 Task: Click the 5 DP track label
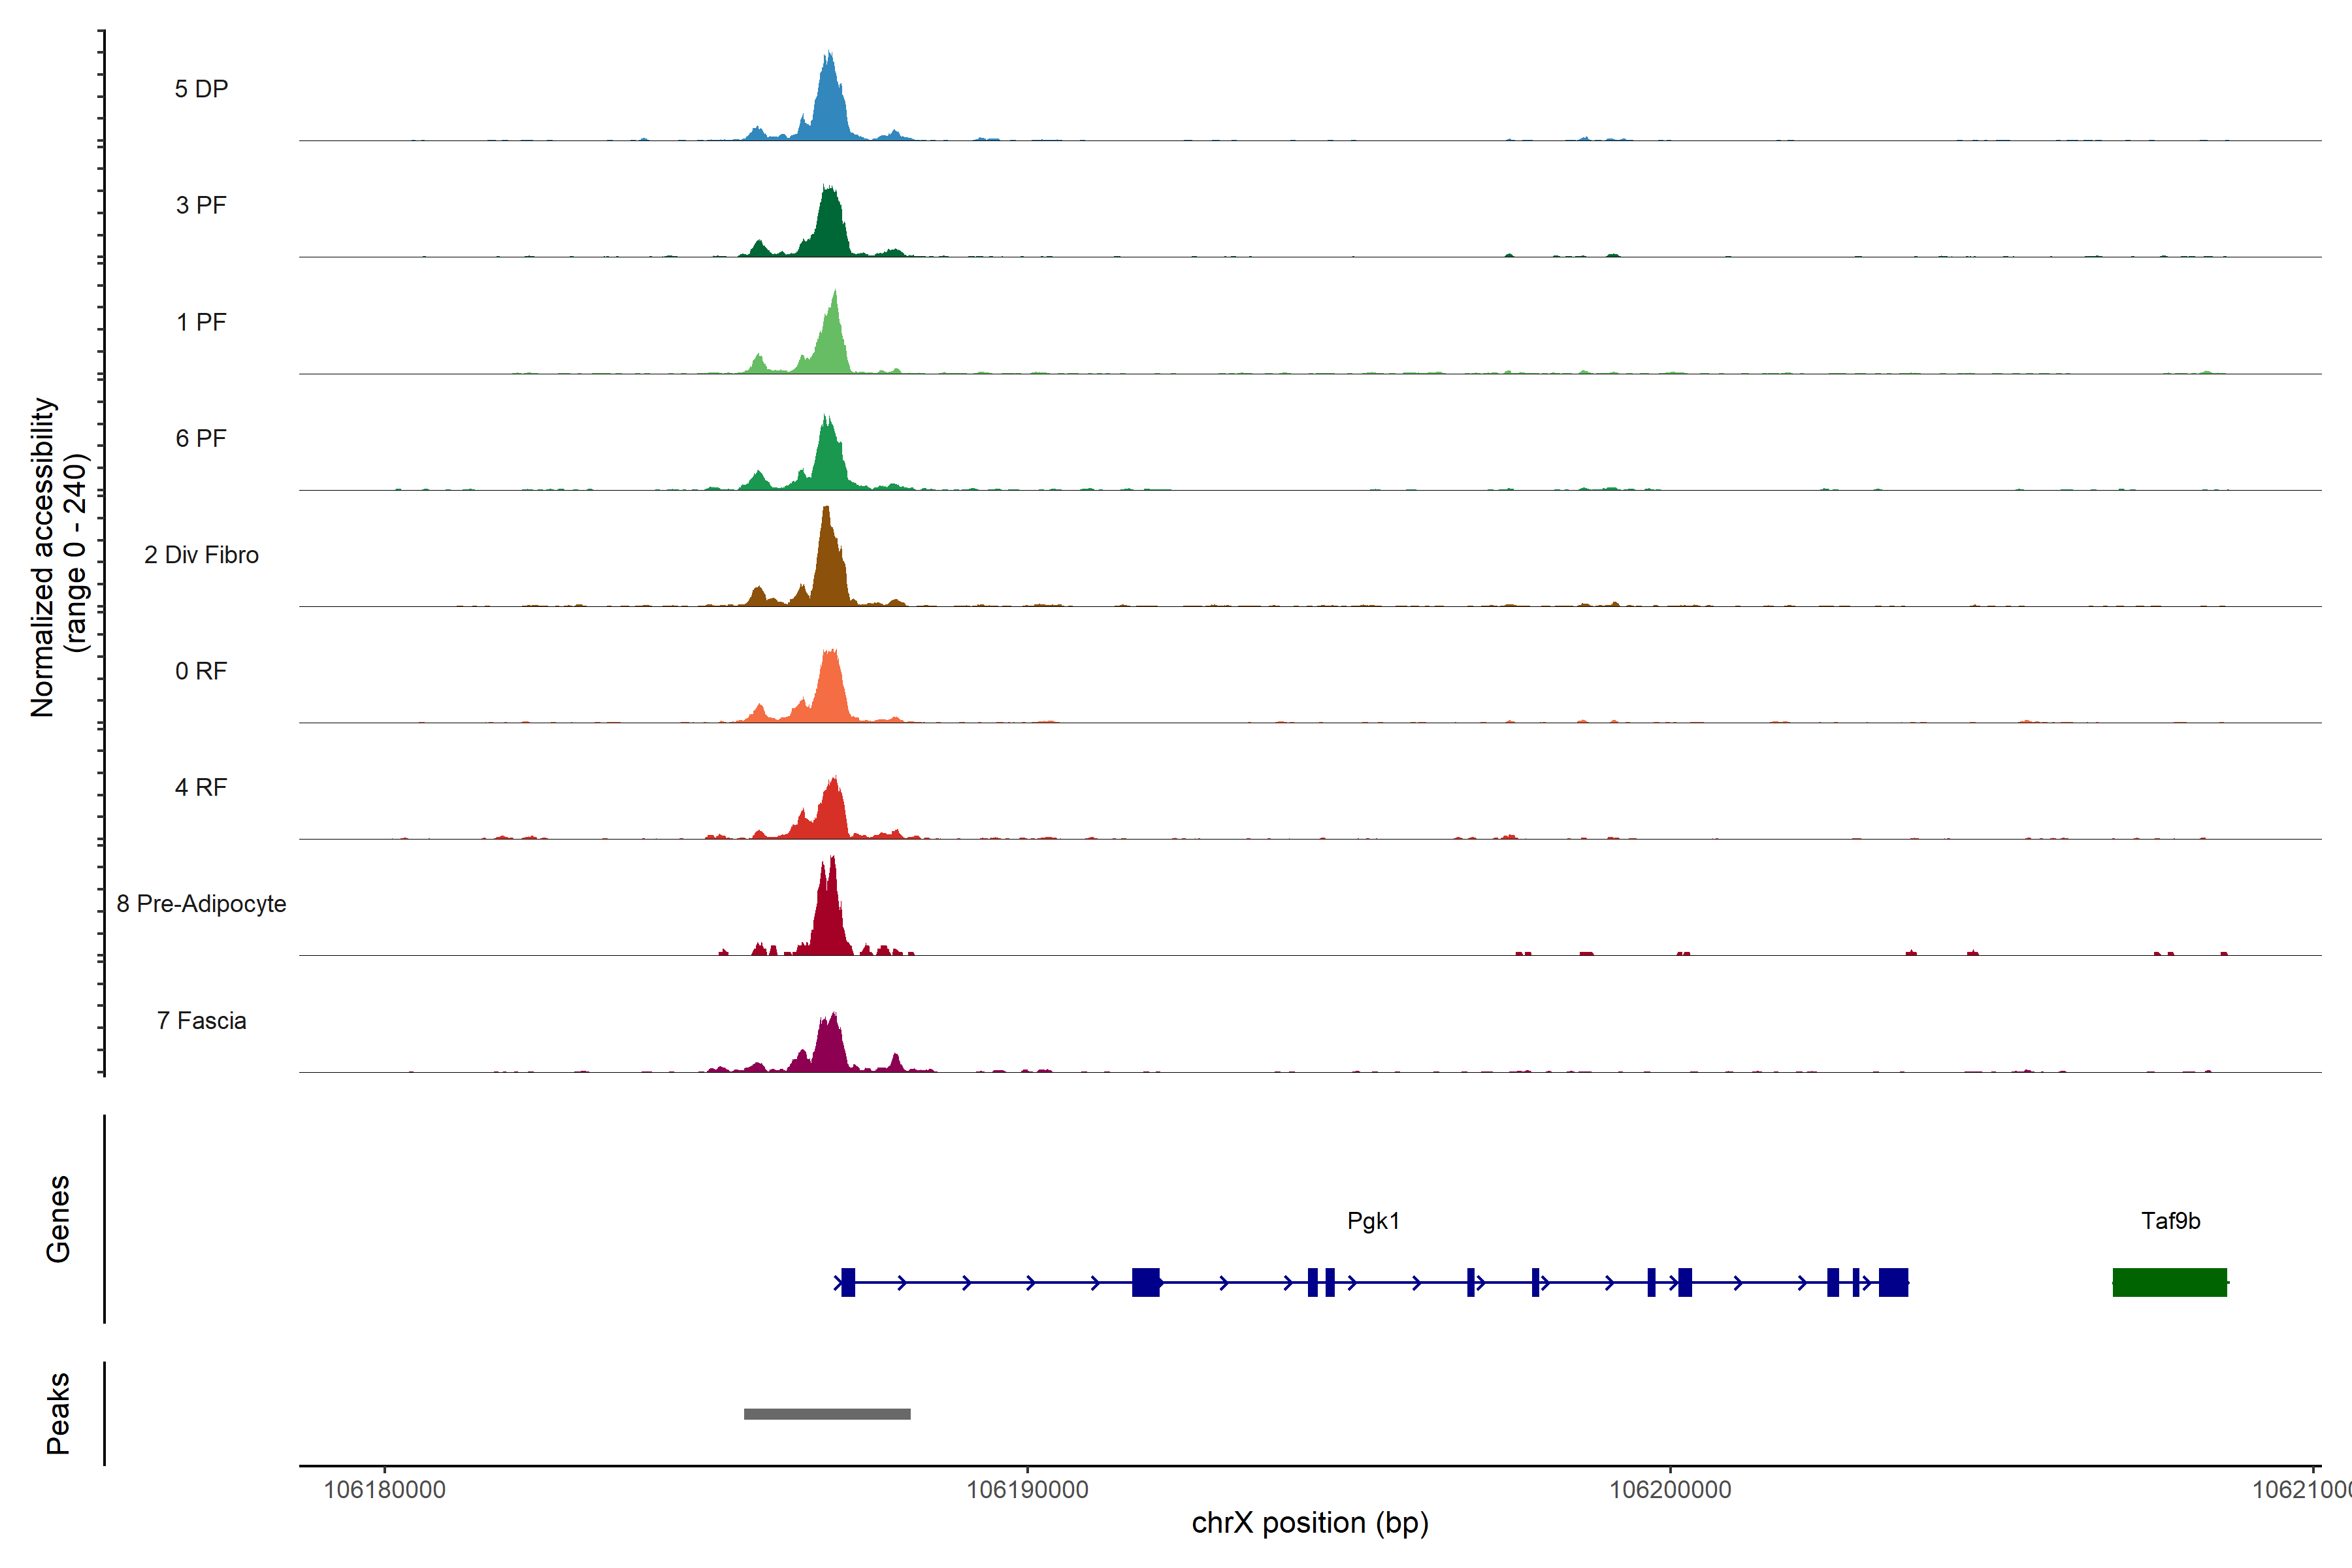201,89
